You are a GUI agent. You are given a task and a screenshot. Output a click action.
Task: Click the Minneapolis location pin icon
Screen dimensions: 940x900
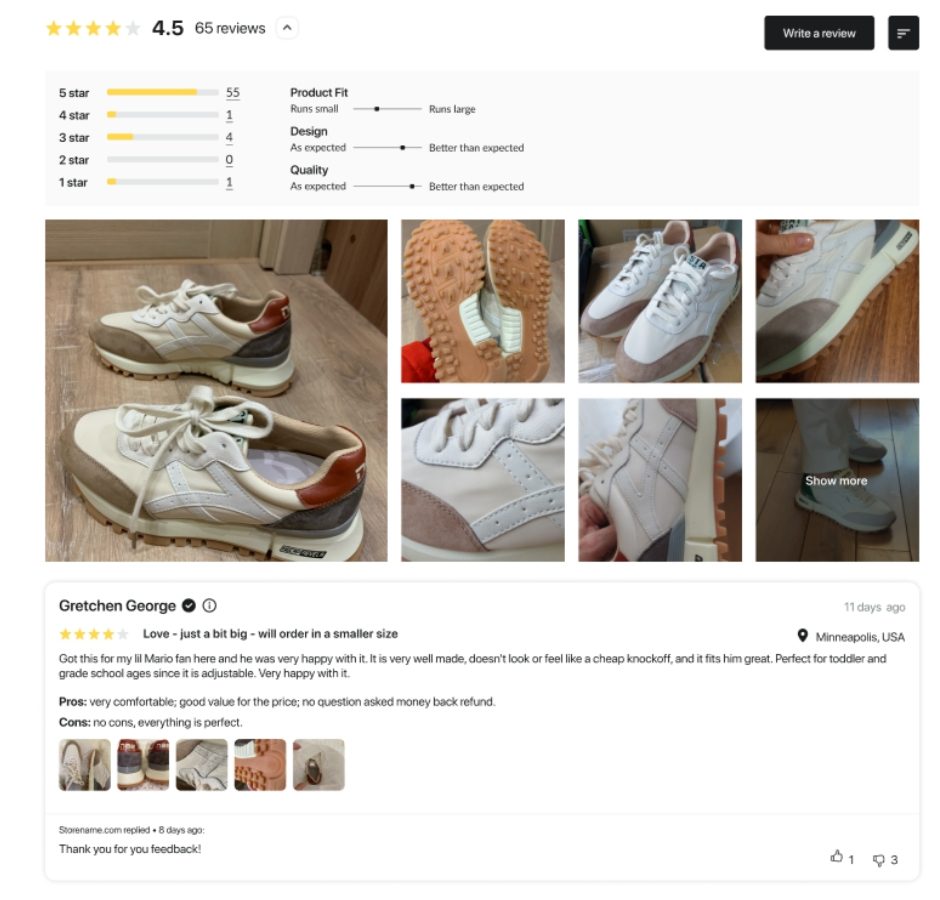pyautogui.click(x=802, y=636)
